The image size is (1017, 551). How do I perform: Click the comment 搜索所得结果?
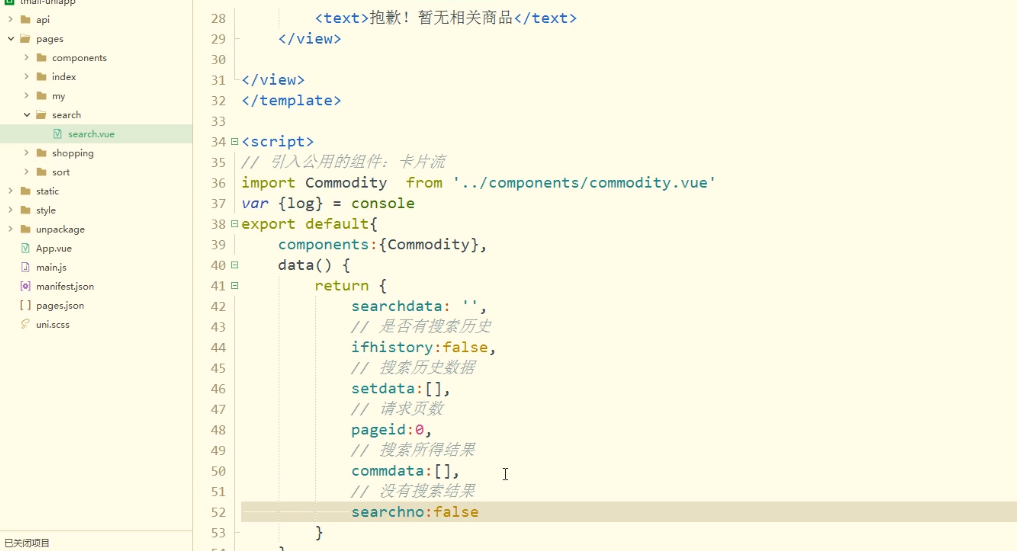413,451
